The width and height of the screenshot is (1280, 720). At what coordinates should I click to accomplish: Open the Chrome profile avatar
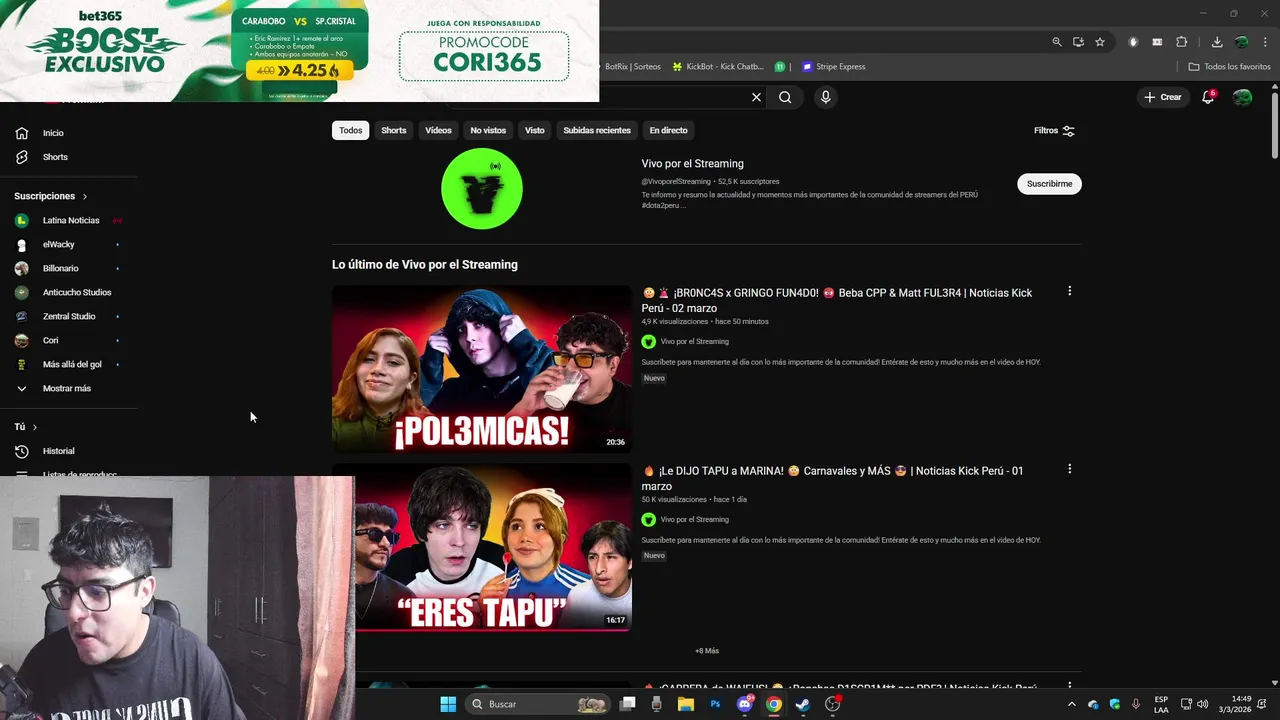click(x=1241, y=42)
